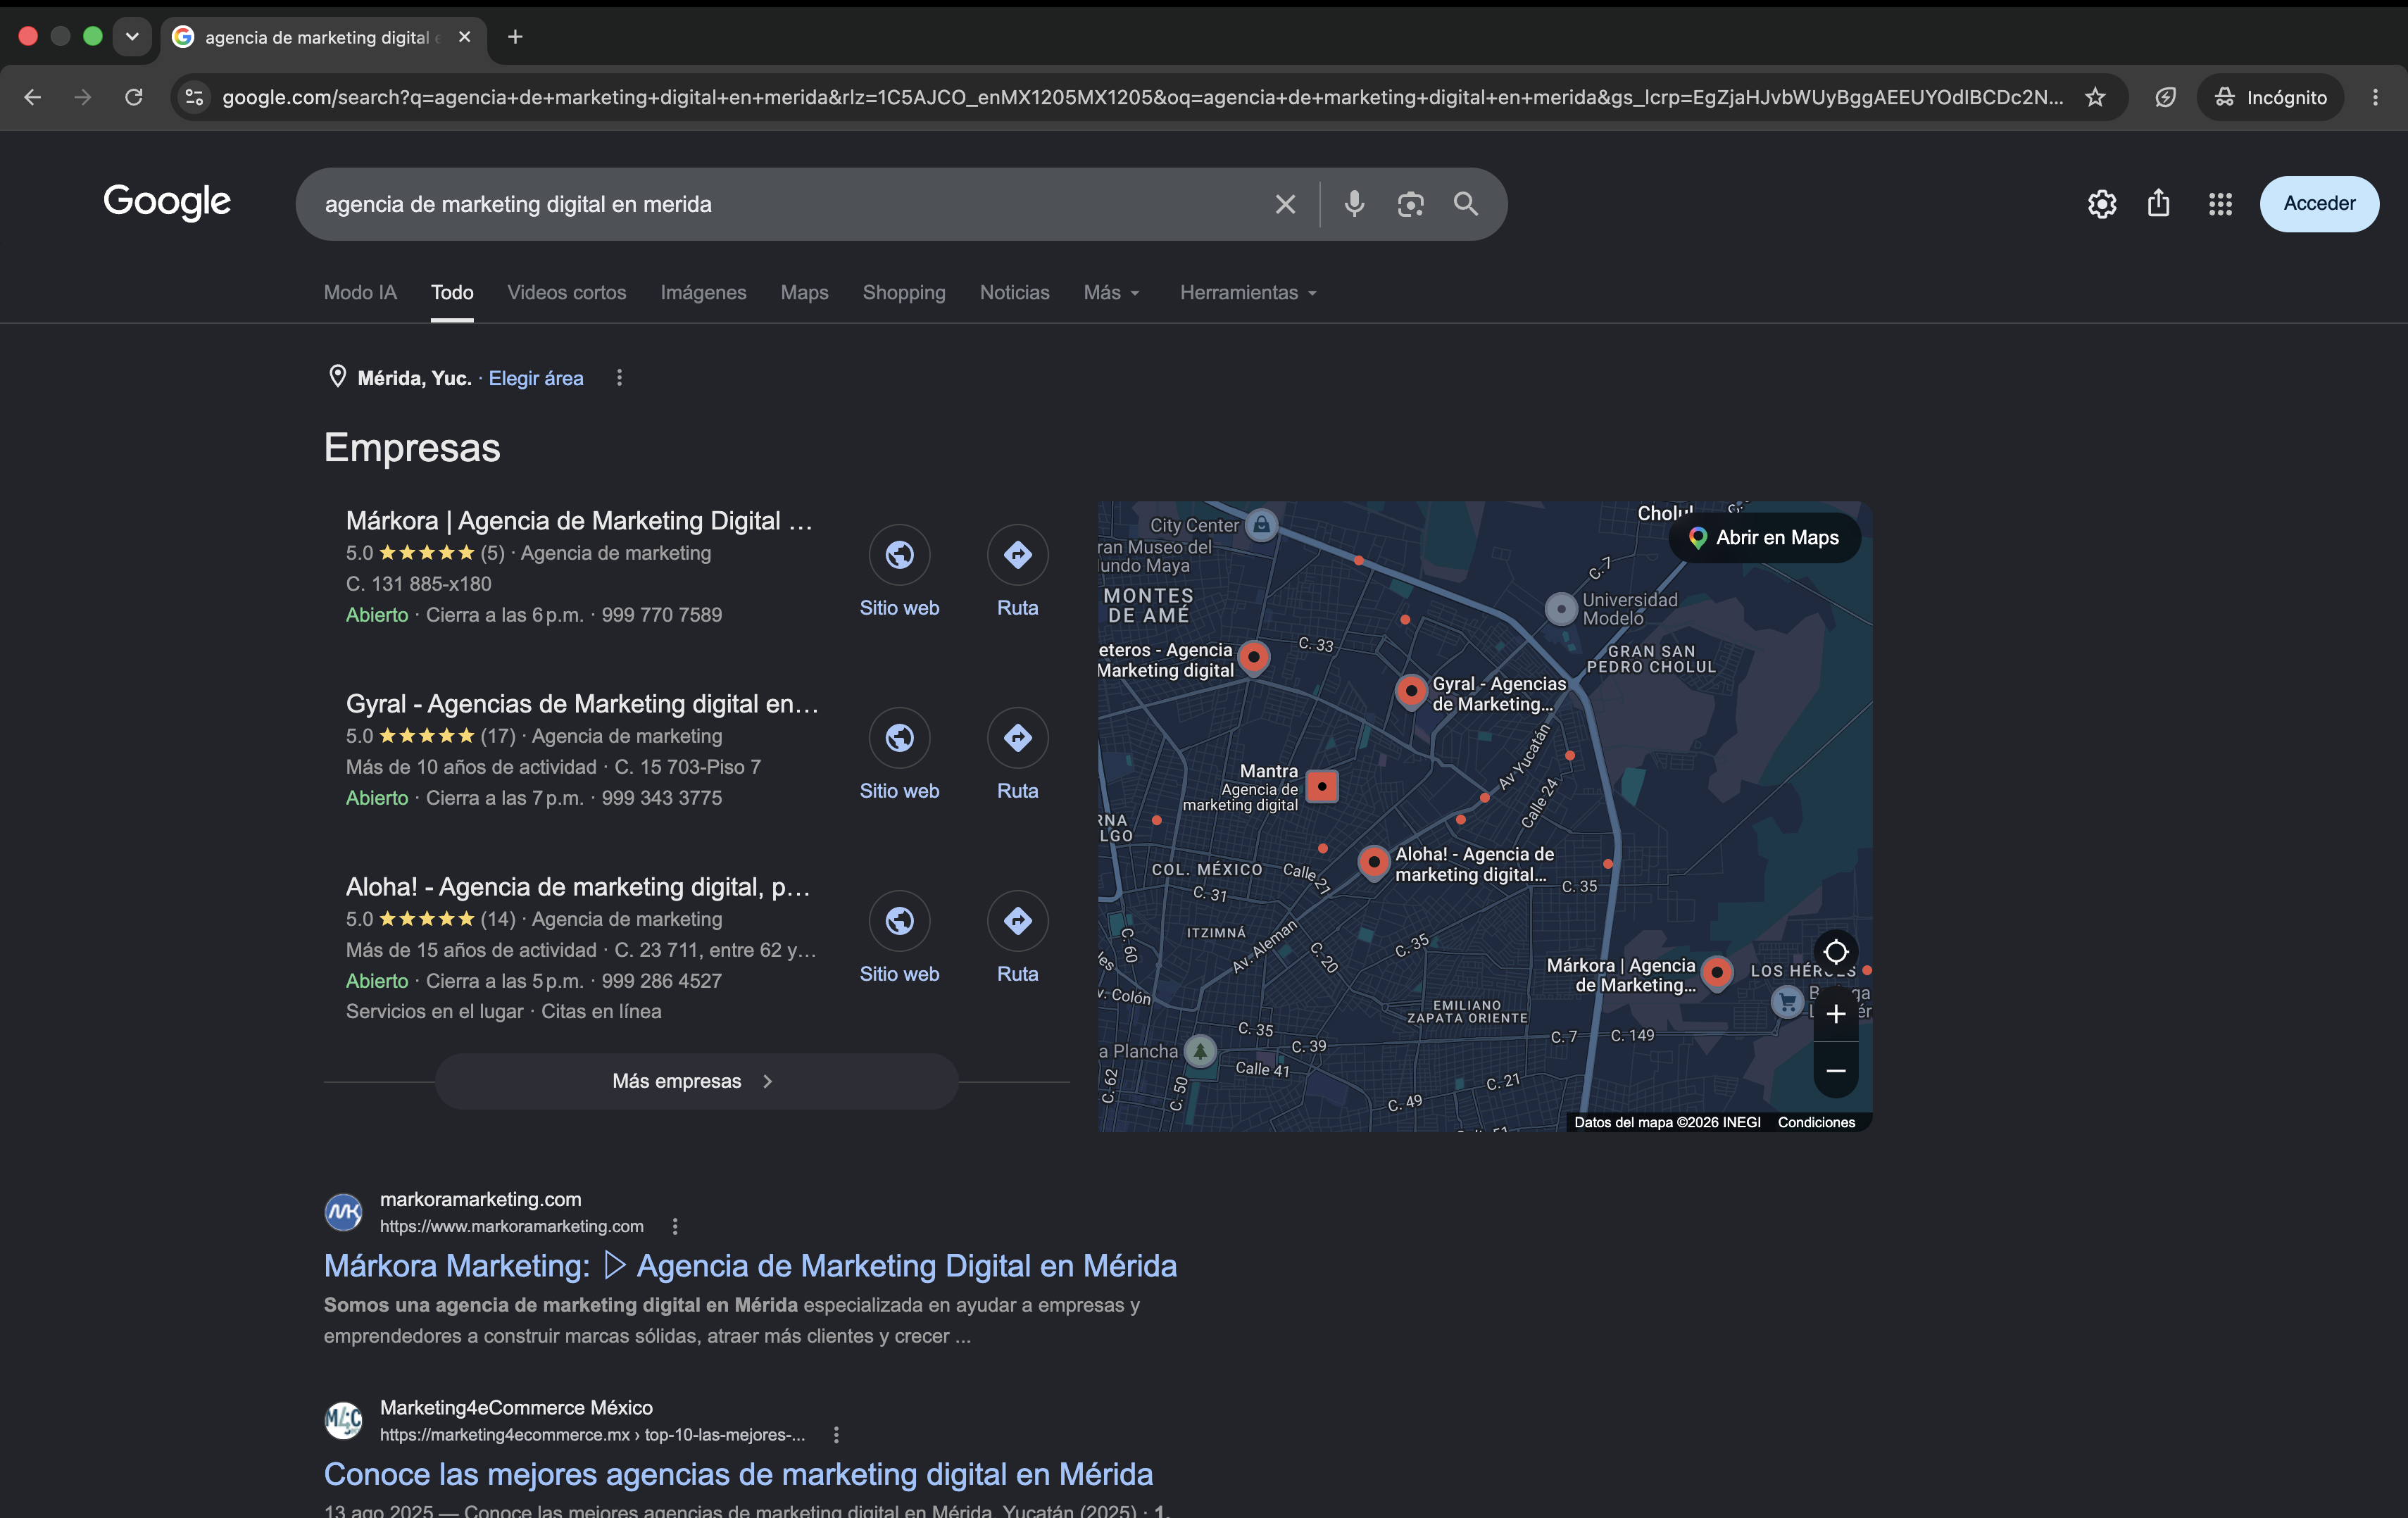Viewport: 2408px width, 1518px height.
Task: Share search results icon
Action: [2159, 204]
